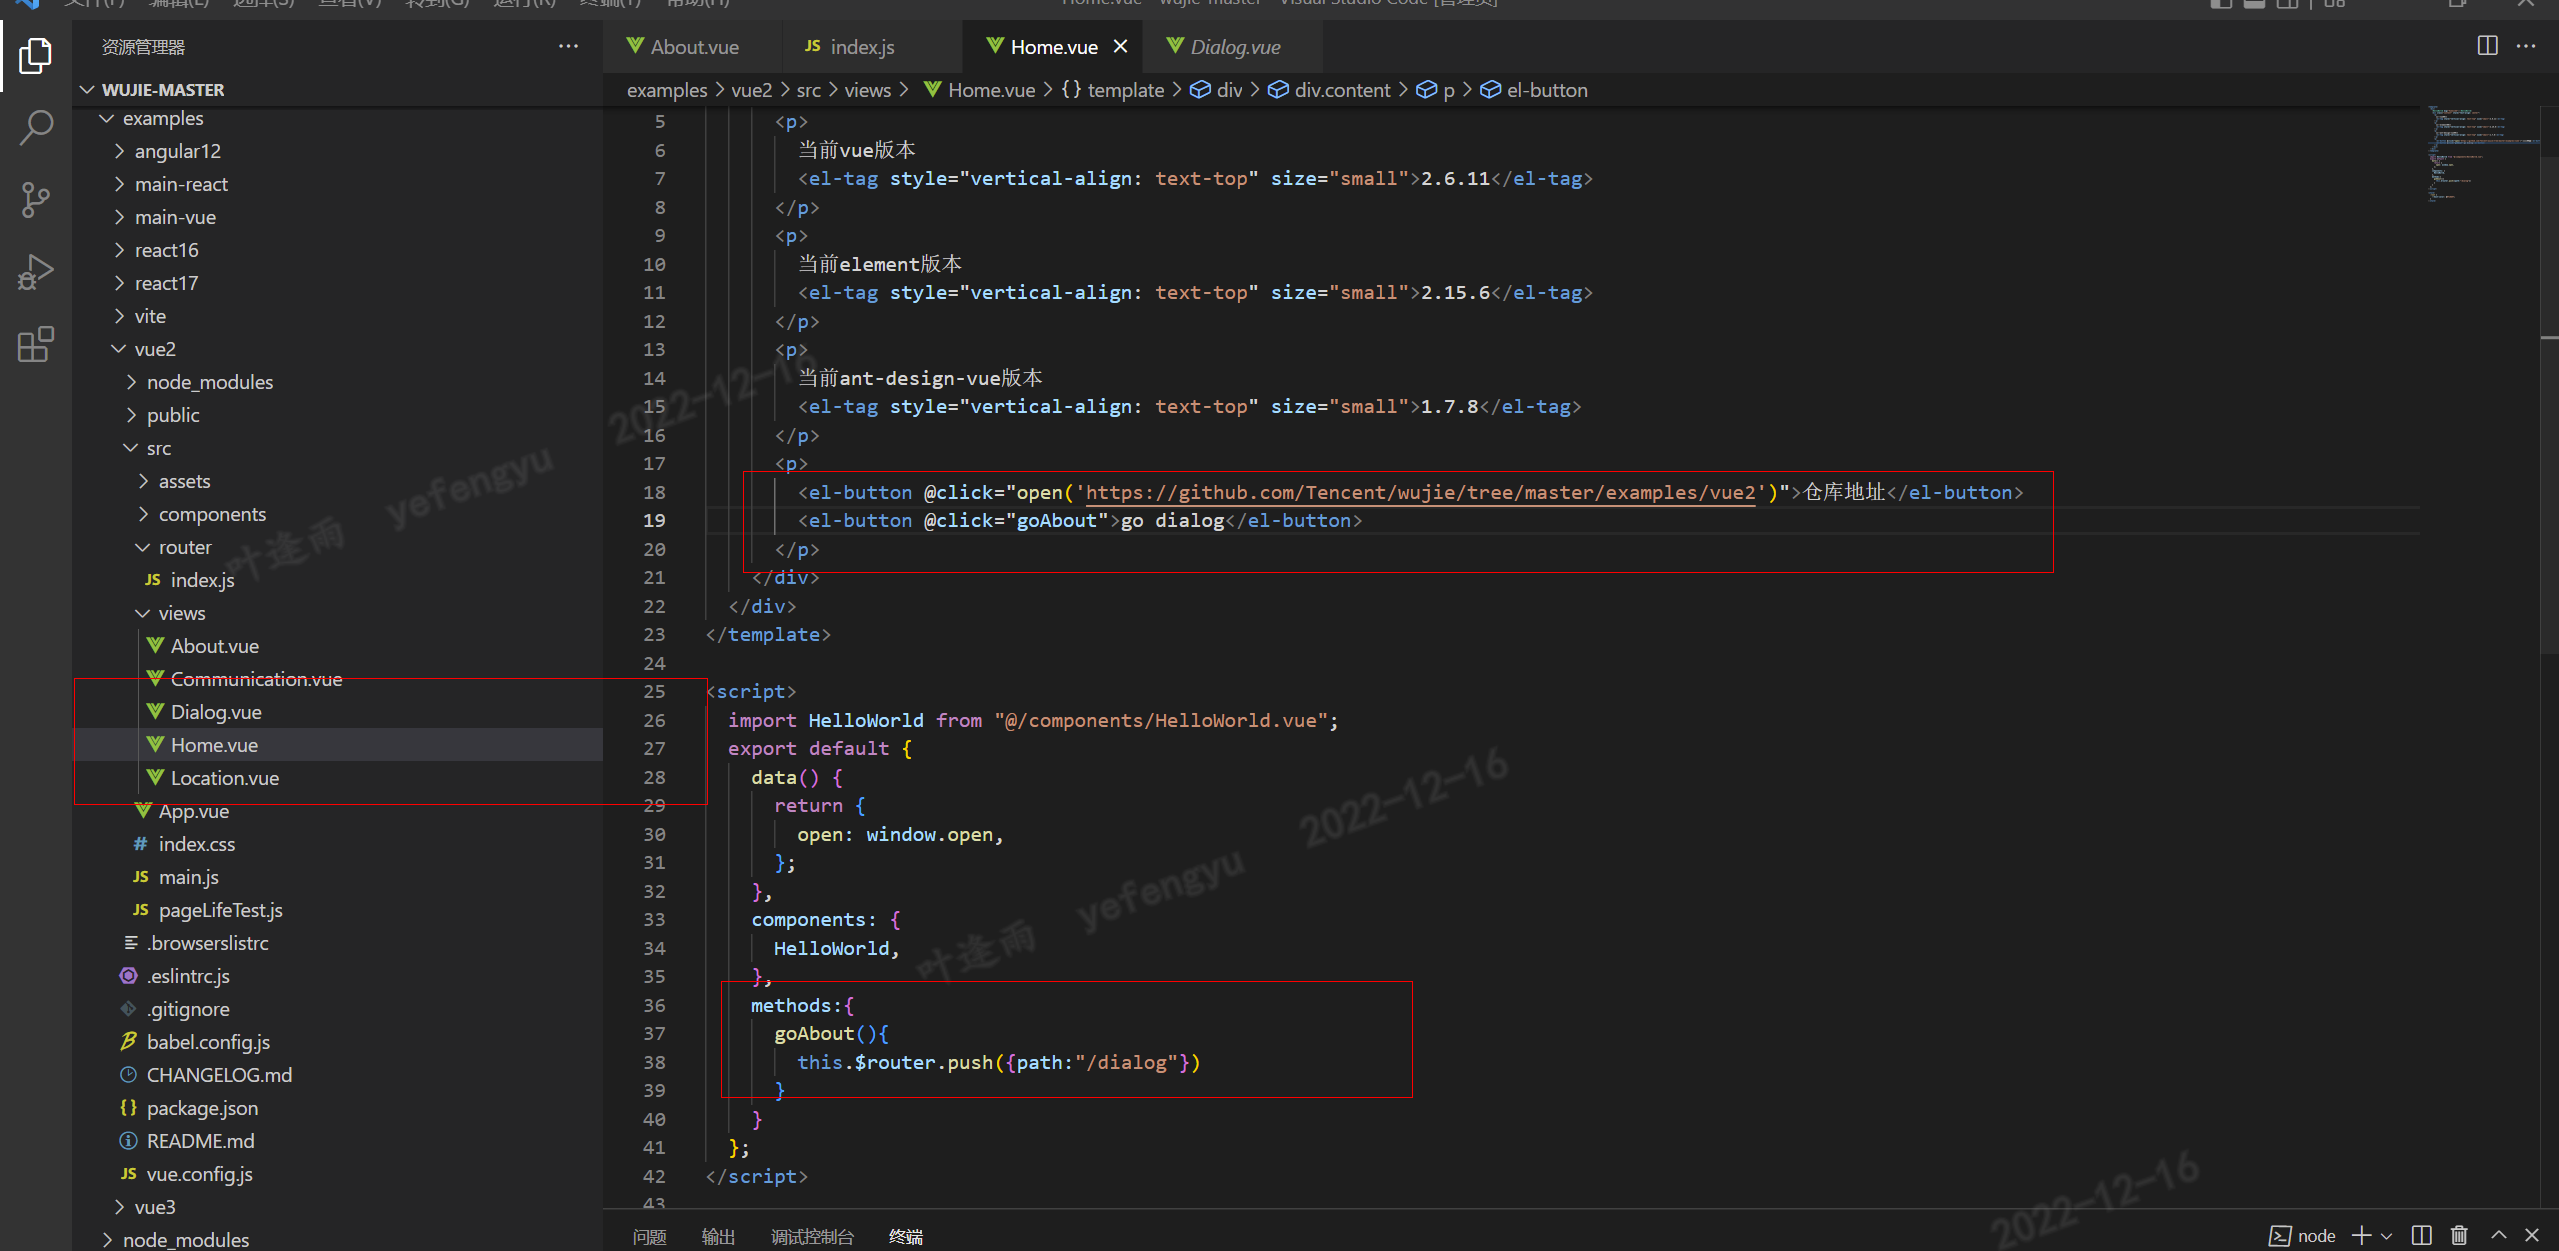The image size is (2559, 1251).
Task: Open Location.vue in file tree
Action: pyautogui.click(x=224, y=778)
